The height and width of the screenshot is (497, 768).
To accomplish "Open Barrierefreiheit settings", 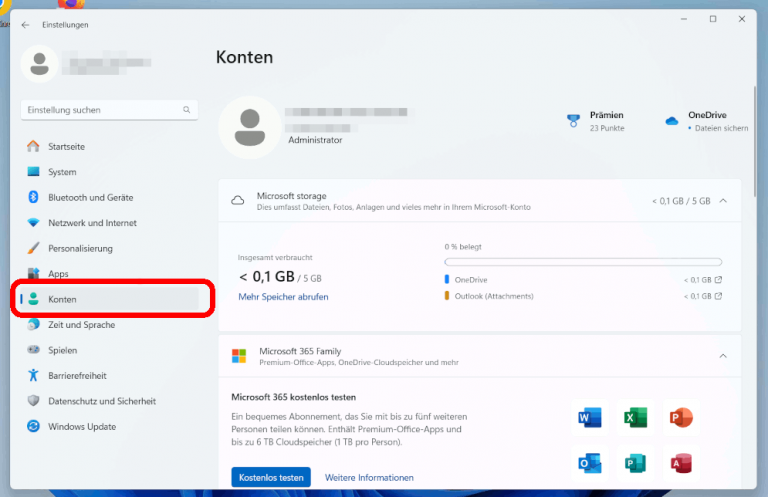I will (x=109, y=376).
